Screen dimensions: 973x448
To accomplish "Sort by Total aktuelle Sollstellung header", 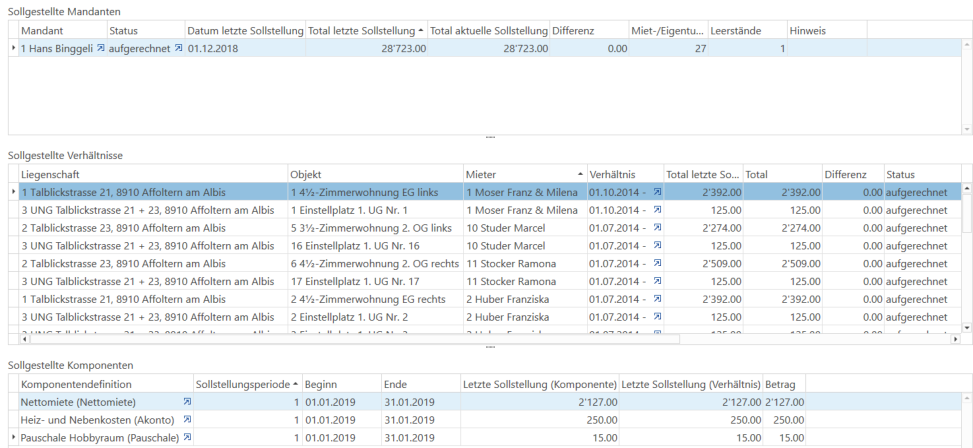I will click(x=488, y=30).
